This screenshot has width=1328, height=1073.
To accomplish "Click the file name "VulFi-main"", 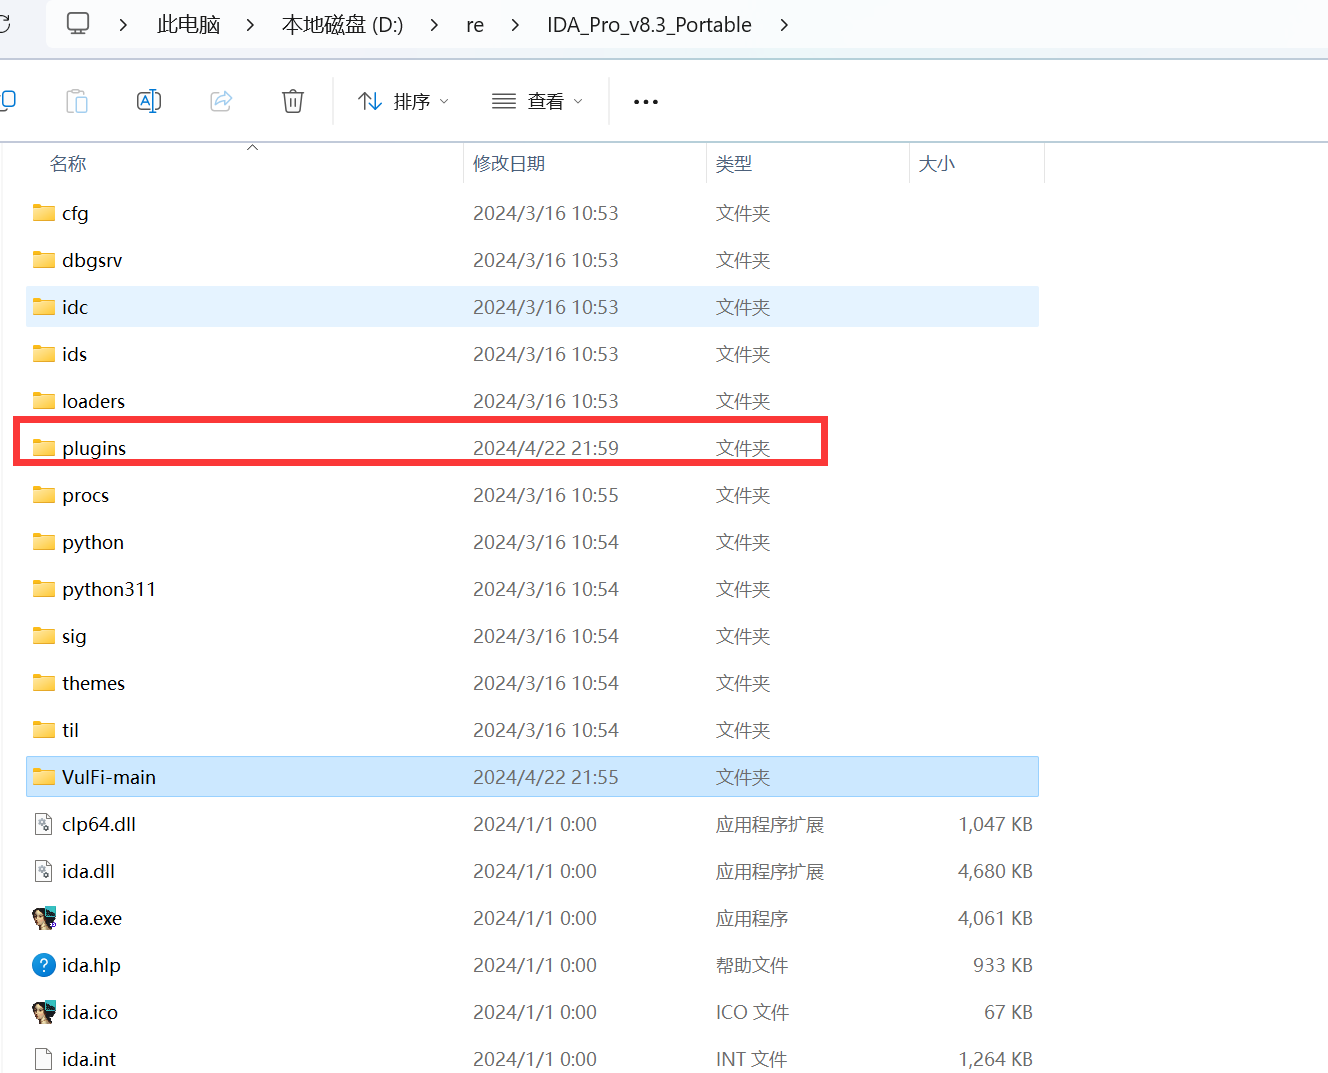I will coord(109,777).
